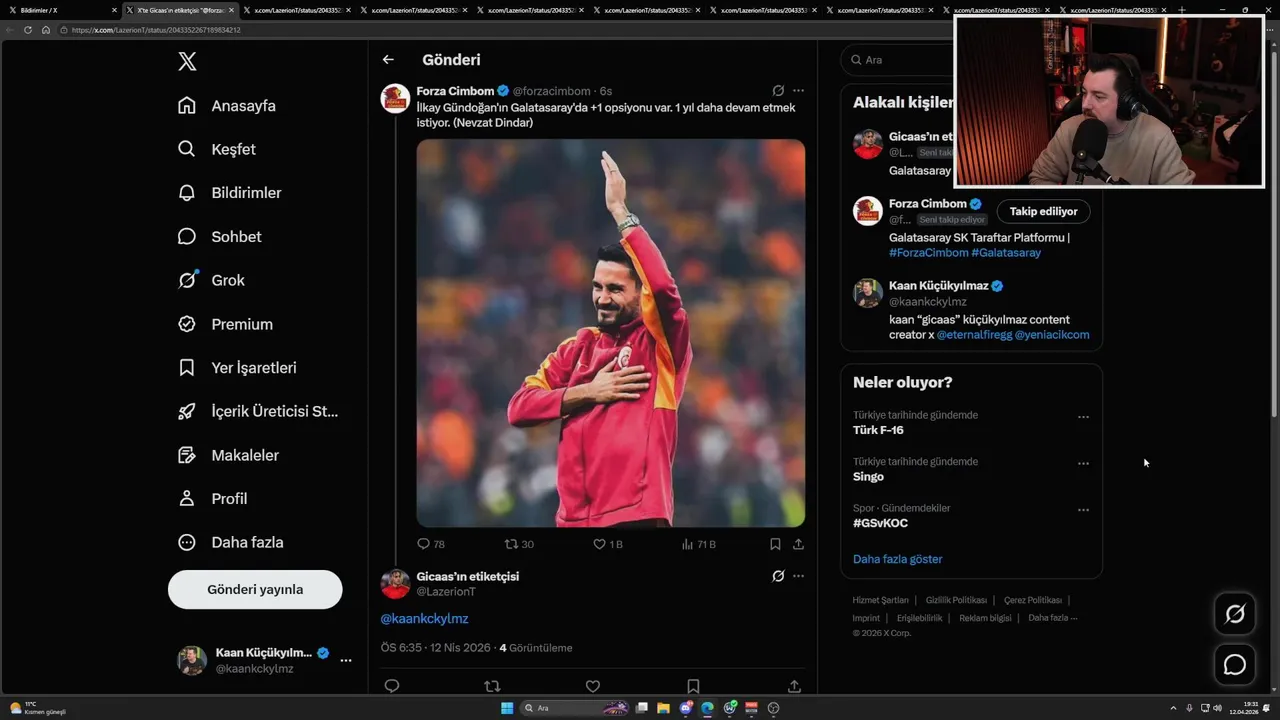The height and width of the screenshot is (720, 1280).
Task: Open the floating messages button
Action: coord(1235,664)
